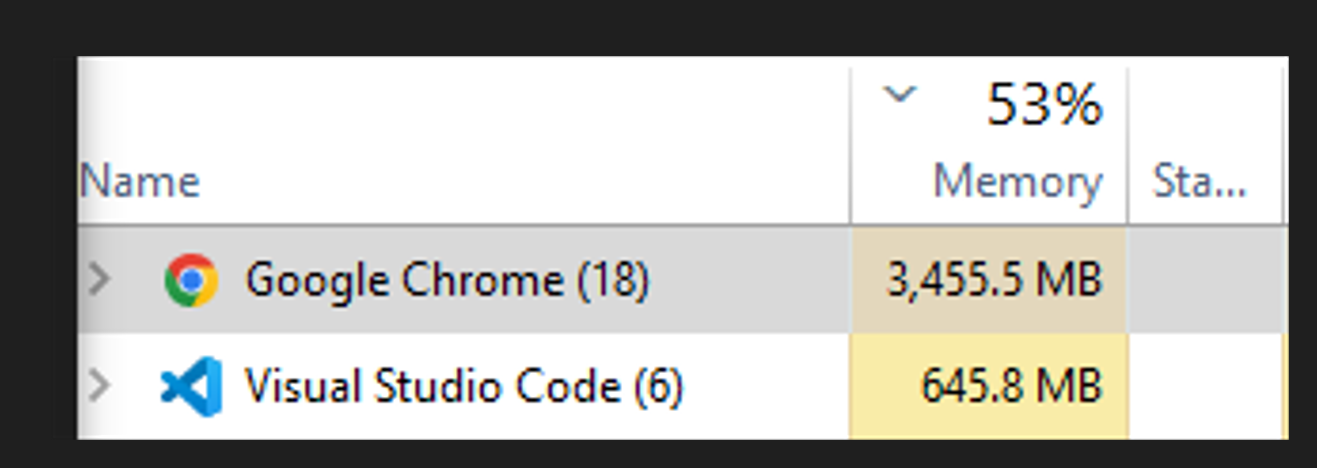Click the empty space right of Google Chrome (18)
The height and width of the screenshot is (468, 1317).
pyautogui.click(x=750, y=280)
